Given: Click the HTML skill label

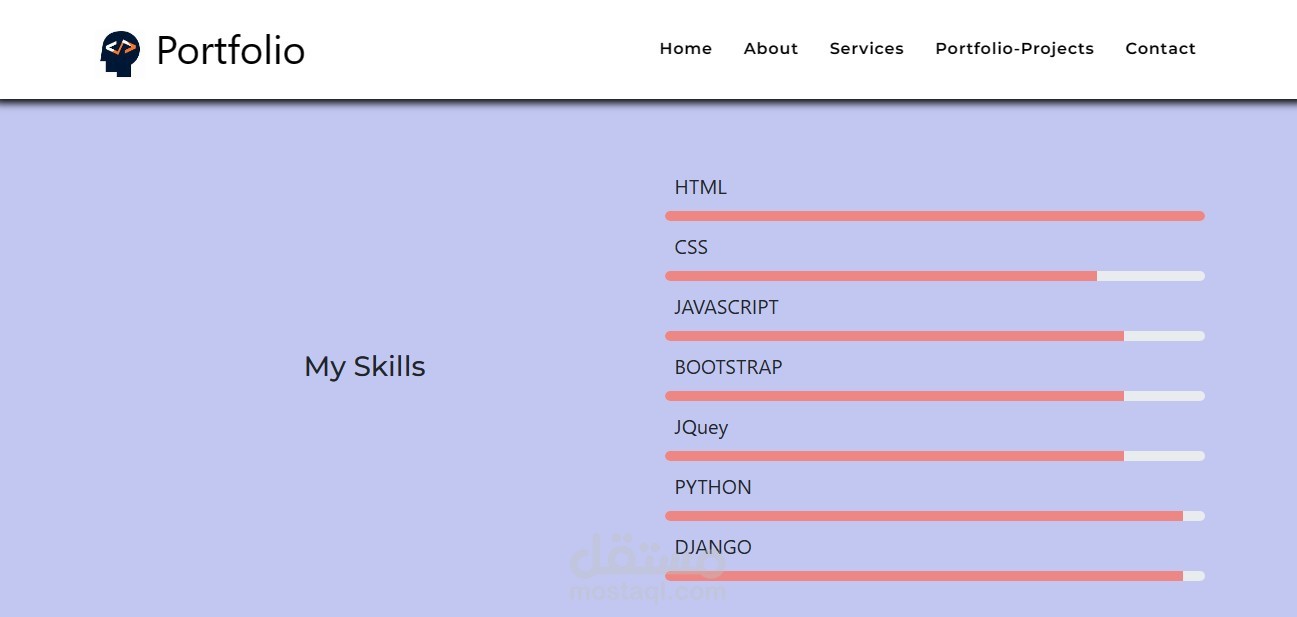Looking at the screenshot, I should (x=700, y=187).
